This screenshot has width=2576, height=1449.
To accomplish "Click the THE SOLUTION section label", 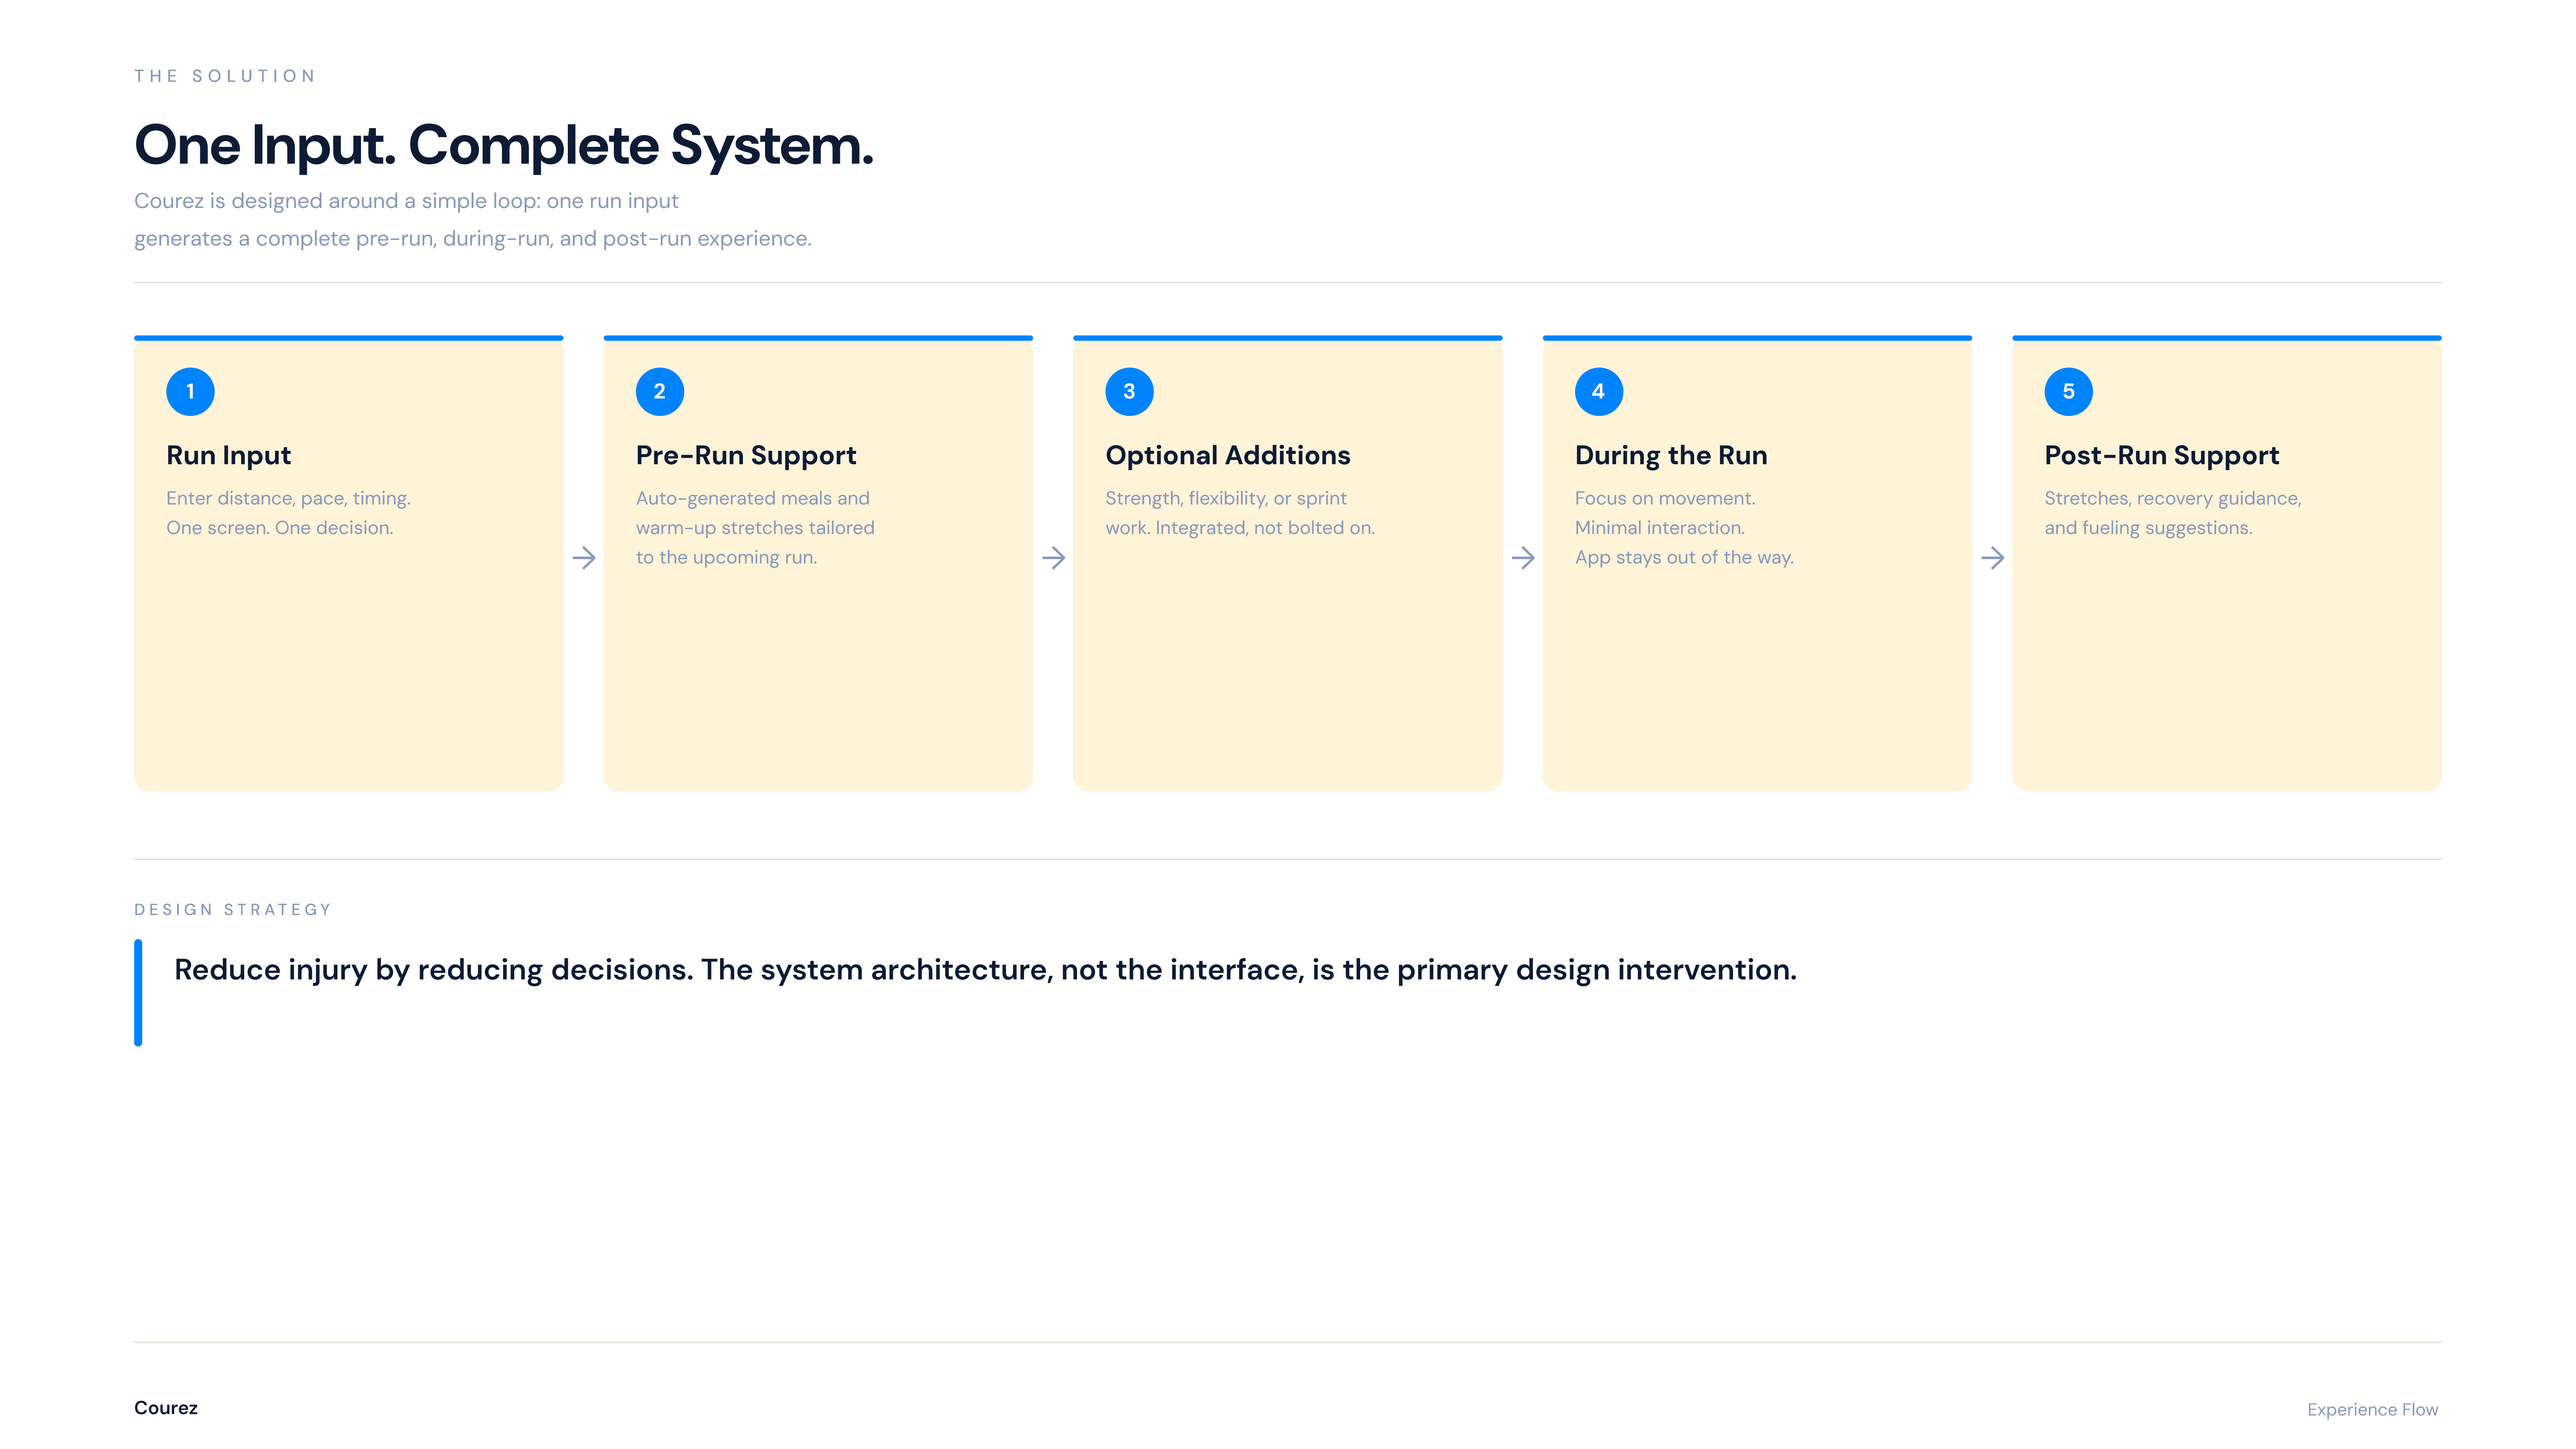I will point(225,76).
